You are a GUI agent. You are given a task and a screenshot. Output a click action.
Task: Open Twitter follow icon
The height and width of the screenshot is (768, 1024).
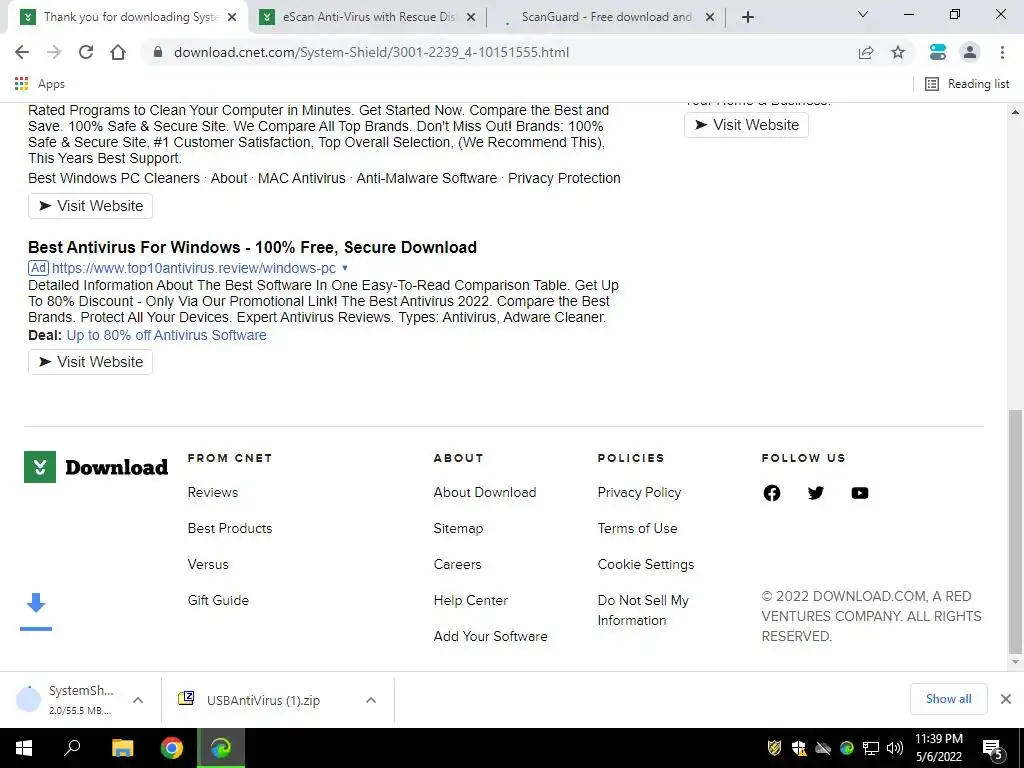pyautogui.click(x=816, y=493)
